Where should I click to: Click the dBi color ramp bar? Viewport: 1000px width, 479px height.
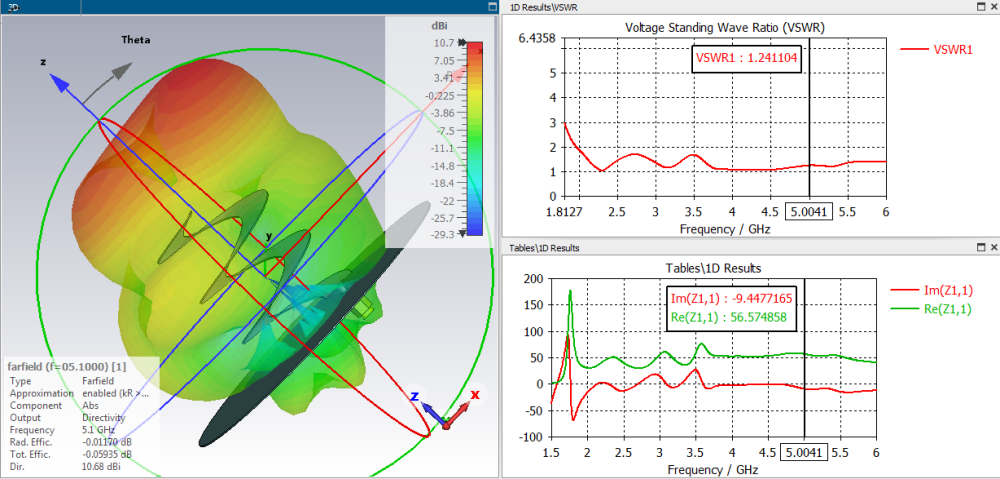point(474,139)
